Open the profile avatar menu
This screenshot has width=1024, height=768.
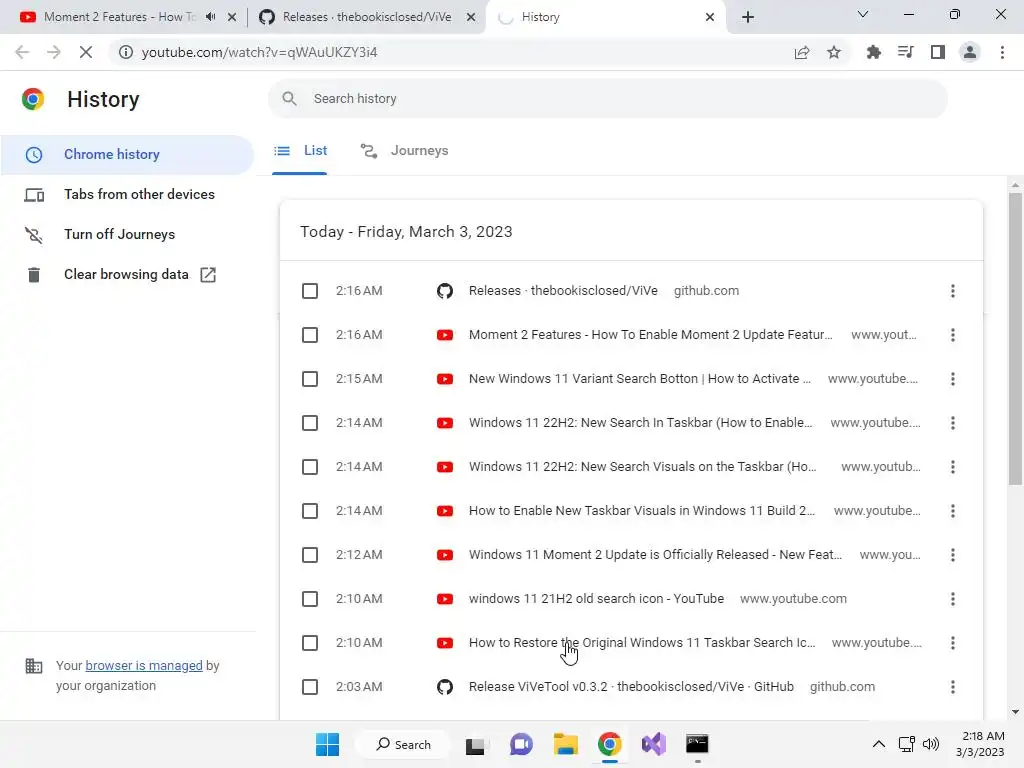[x=970, y=52]
